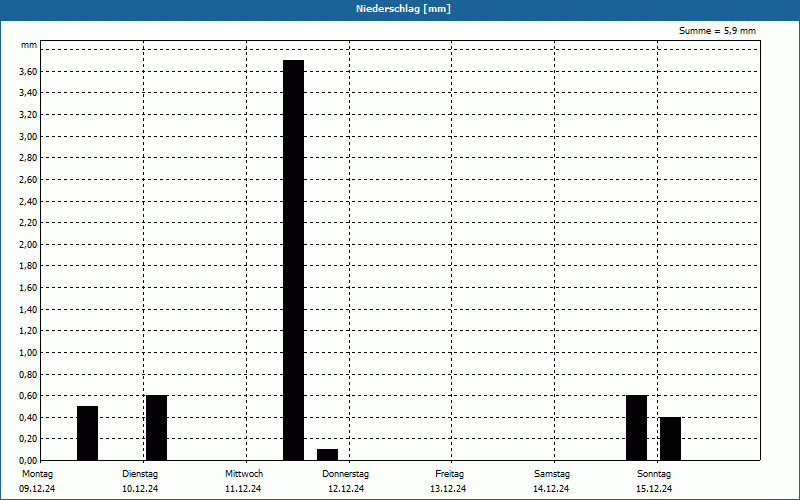Select Sunday's 0,40 mm precipitation bar
The image size is (800, 500).
point(670,439)
